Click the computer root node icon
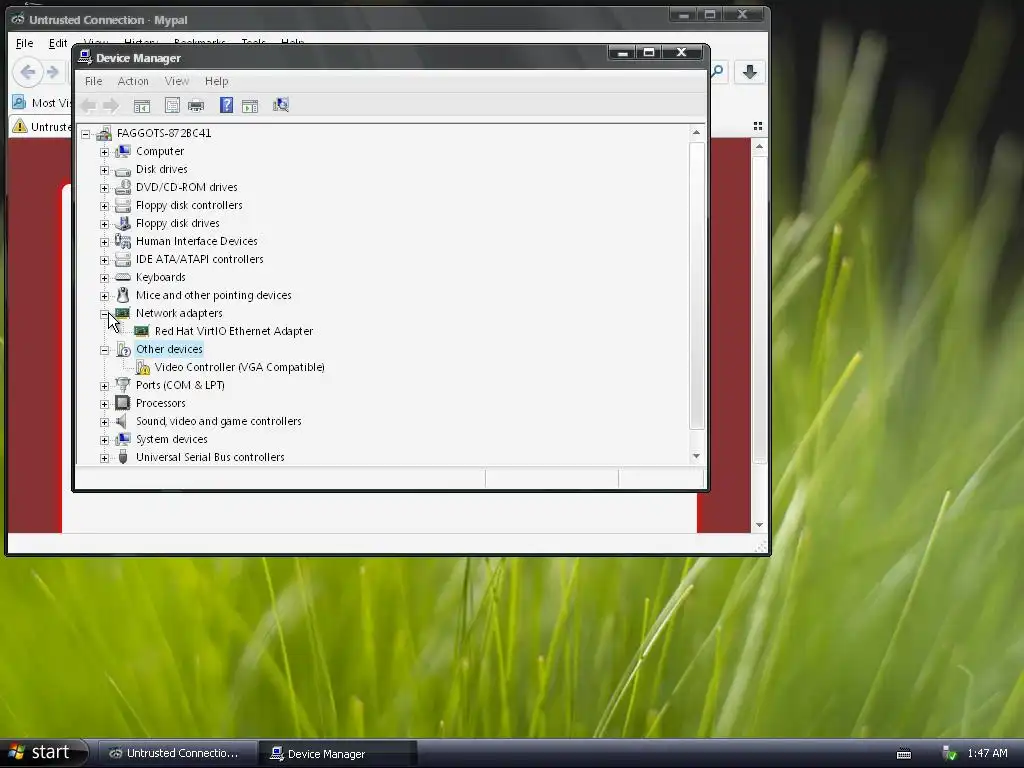This screenshot has width=1024, height=768. click(104, 133)
